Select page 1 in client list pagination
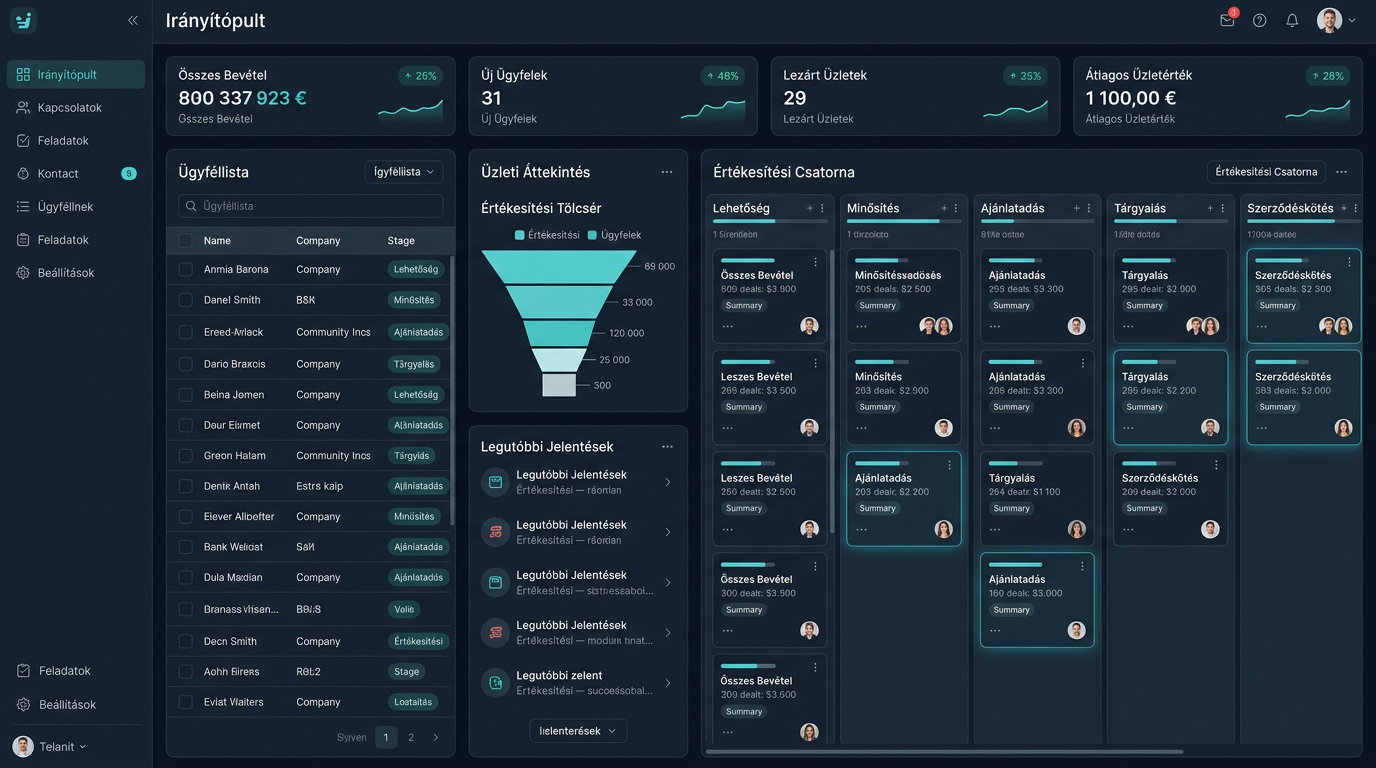Screen dimensions: 1376x768 click(x=386, y=737)
